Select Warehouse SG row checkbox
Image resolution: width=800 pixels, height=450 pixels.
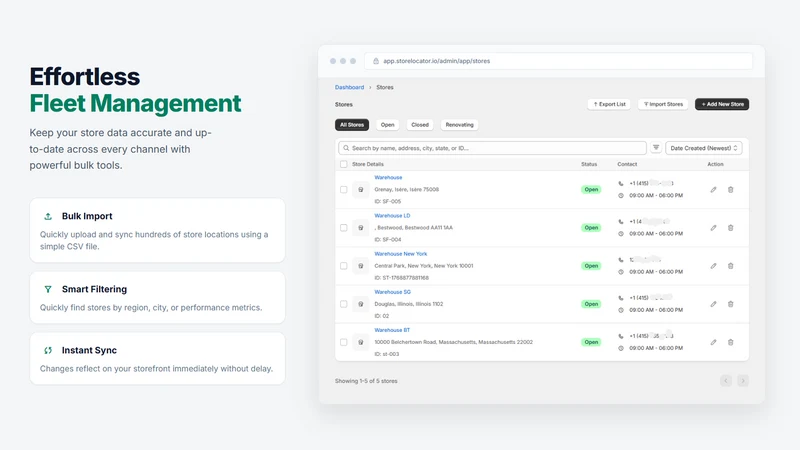344,304
